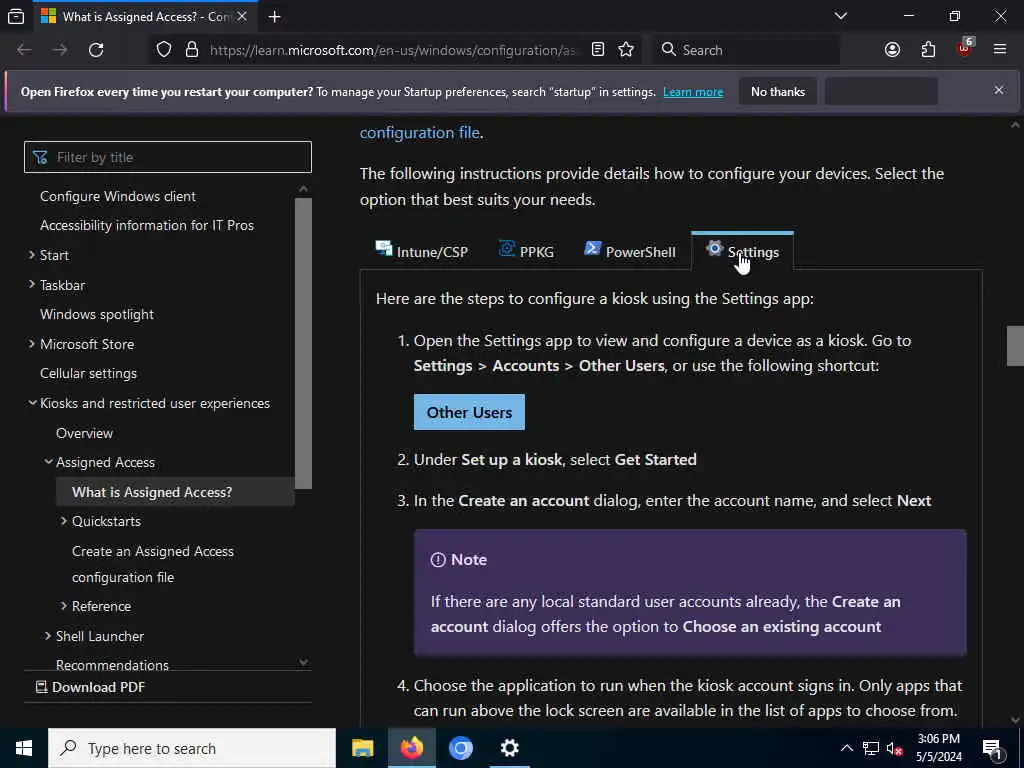Open Settings gear on taskbar
The height and width of the screenshot is (768, 1024).
(509, 748)
